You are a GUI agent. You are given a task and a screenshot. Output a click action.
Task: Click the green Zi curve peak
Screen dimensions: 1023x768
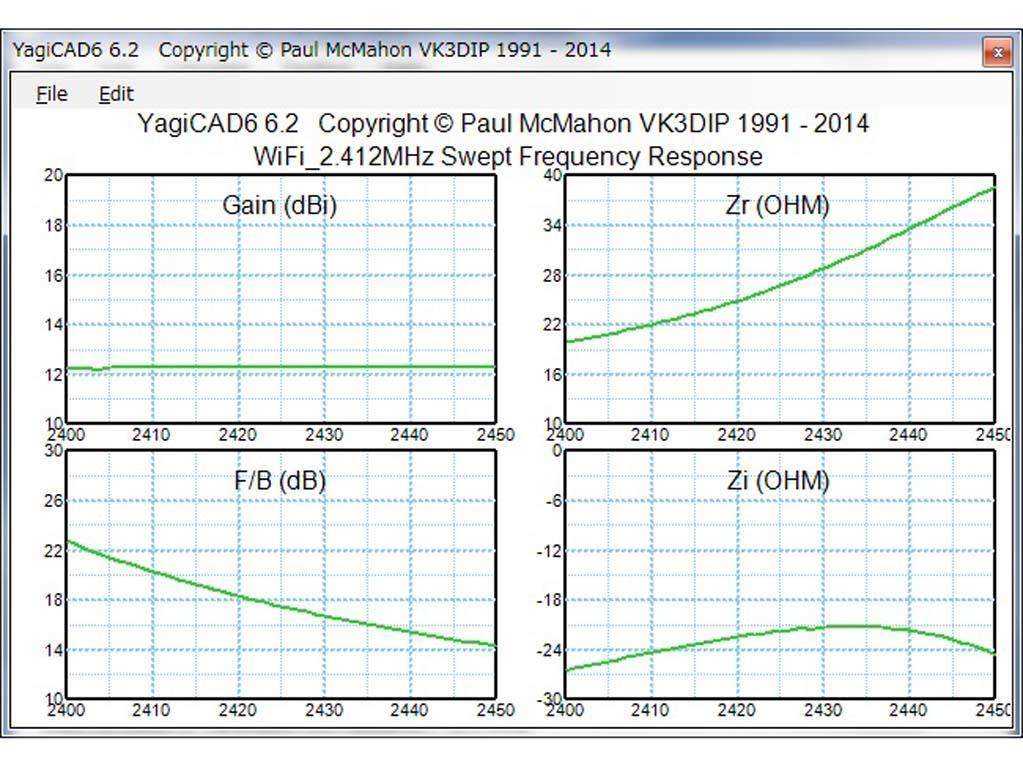point(848,626)
